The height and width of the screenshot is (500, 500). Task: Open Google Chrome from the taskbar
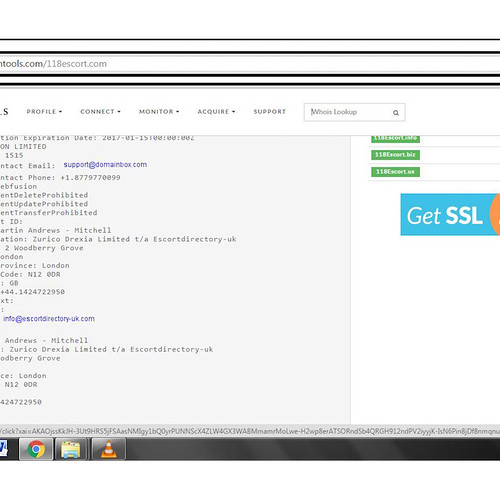(x=36, y=449)
